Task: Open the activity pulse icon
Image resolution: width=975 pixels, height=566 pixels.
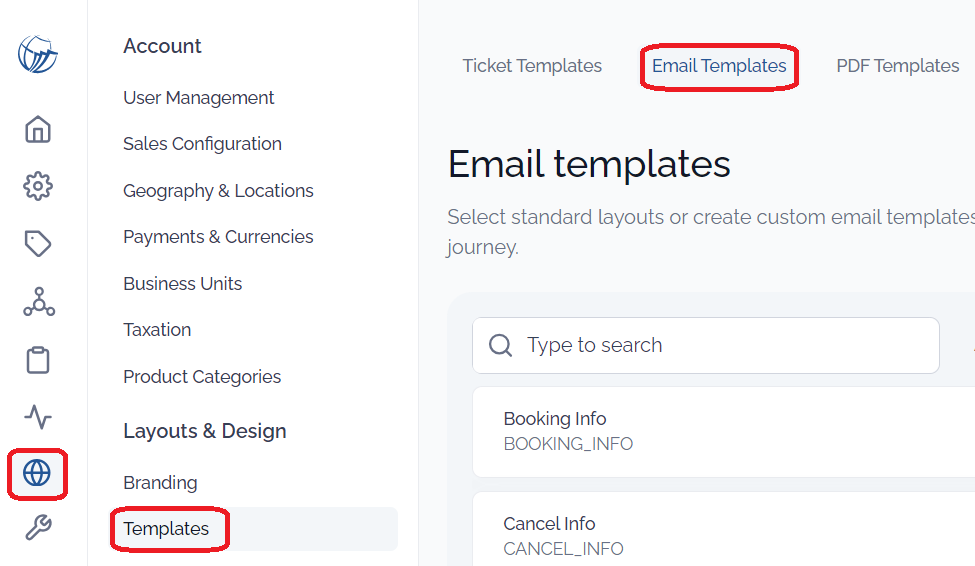Action: 38,417
